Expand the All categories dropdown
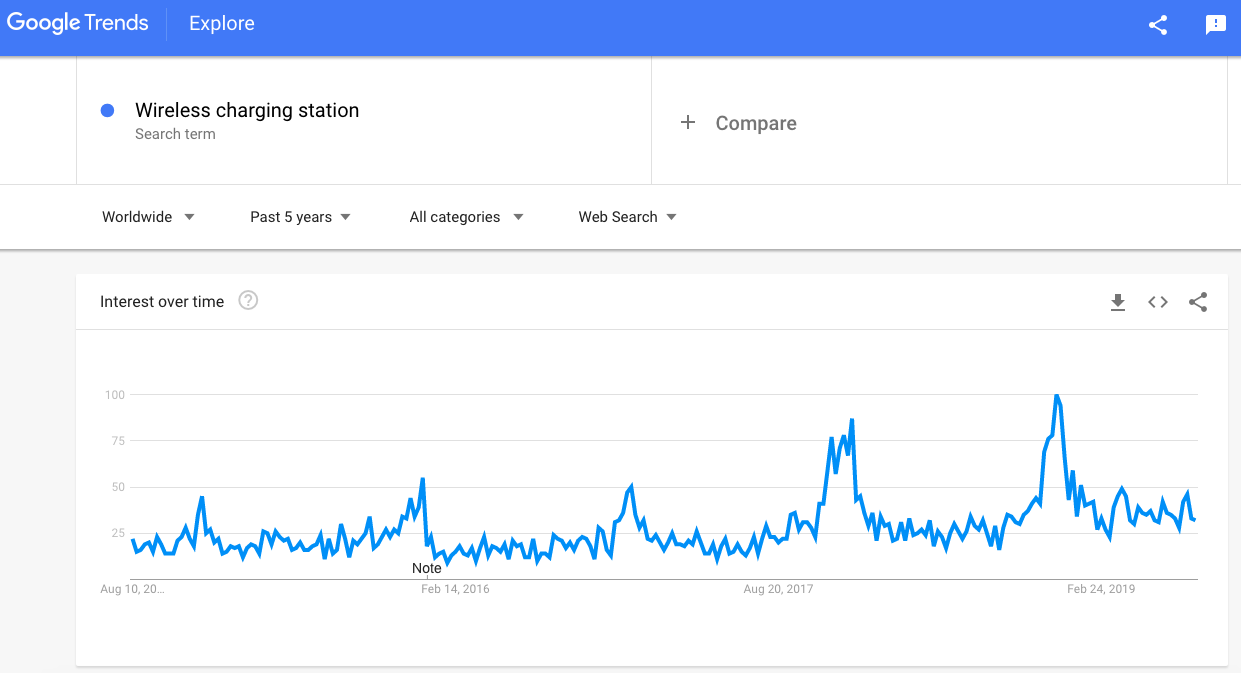Viewport: 1241px width, 673px height. (x=466, y=217)
